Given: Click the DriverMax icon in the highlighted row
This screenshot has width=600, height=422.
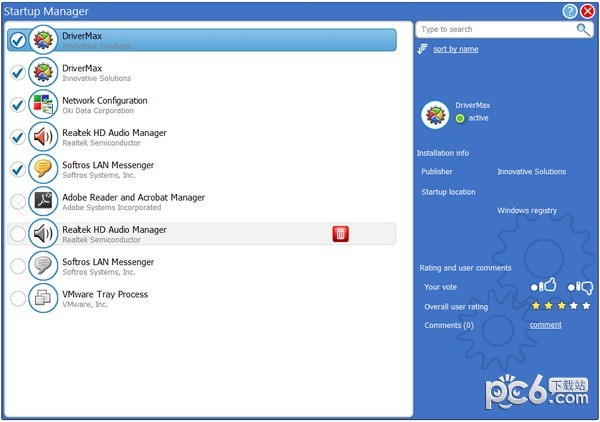Looking at the screenshot, I should (x=43, y=39).
